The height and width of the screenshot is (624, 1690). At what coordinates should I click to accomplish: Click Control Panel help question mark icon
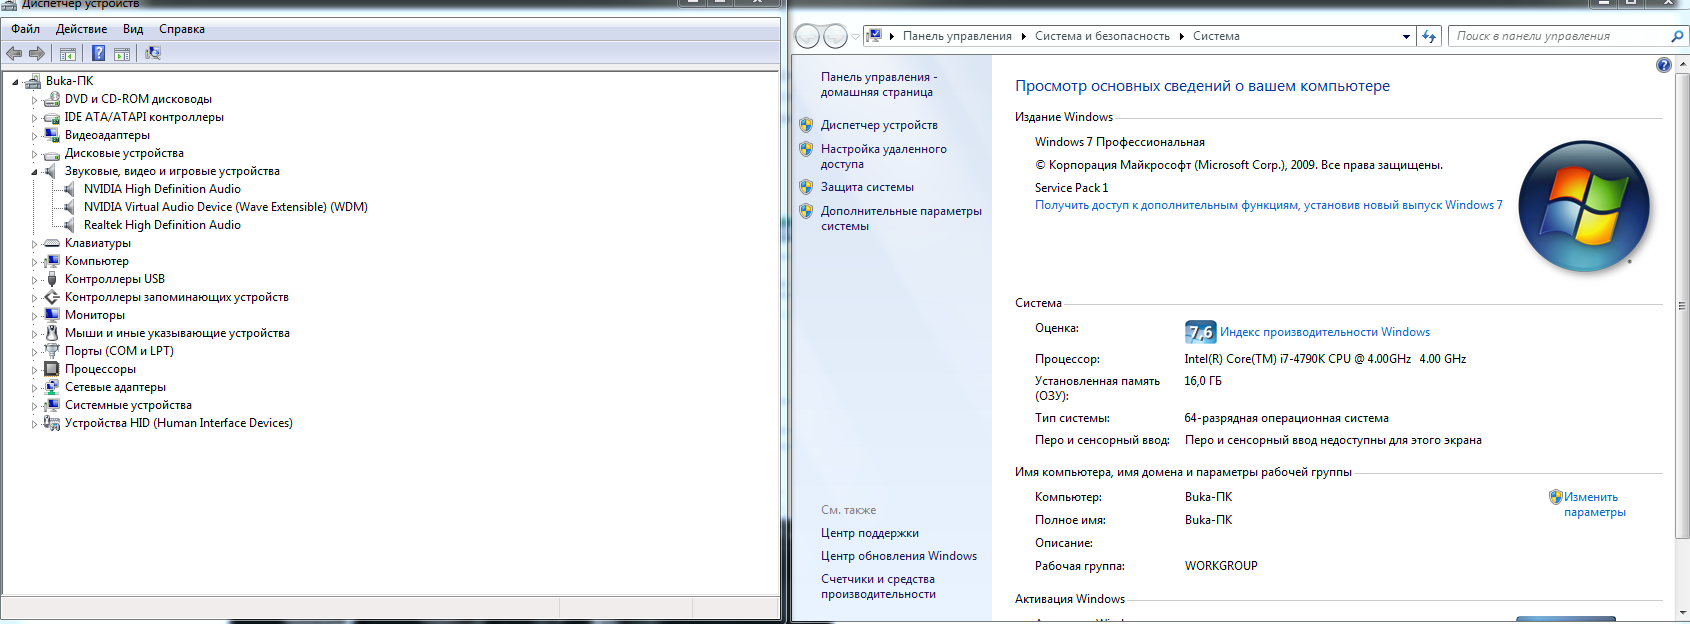click(1664, 65)
